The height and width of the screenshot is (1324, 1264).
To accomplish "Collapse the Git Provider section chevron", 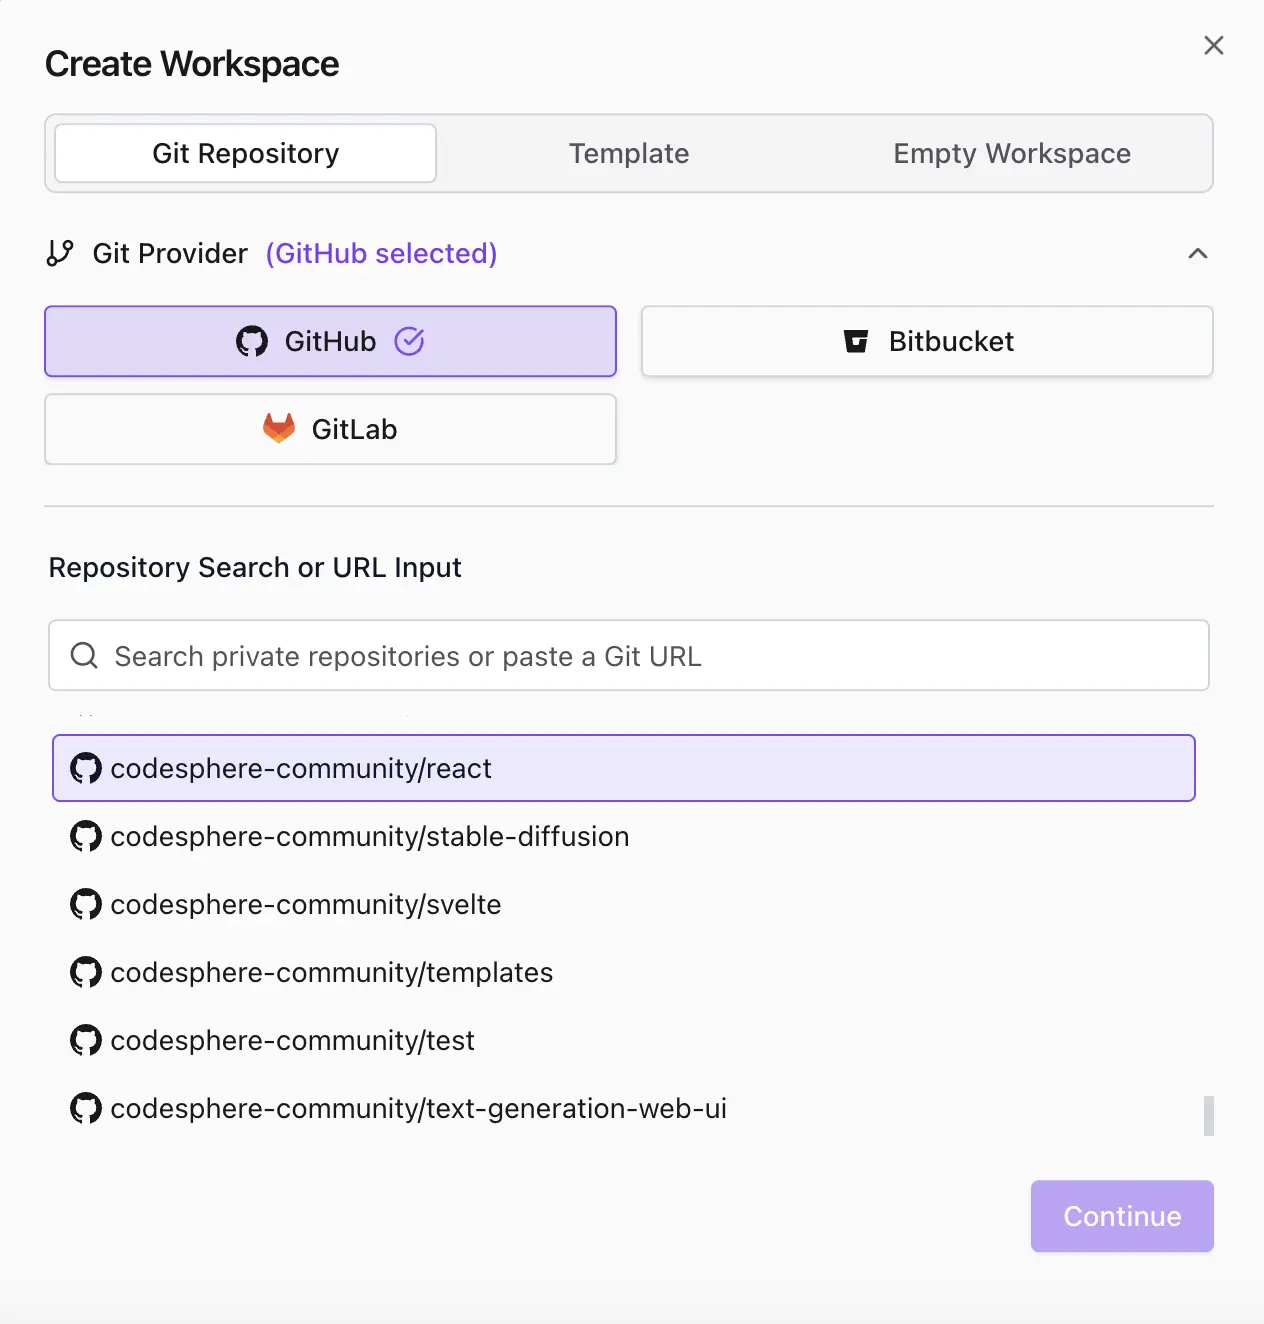I will (1198, 253).
